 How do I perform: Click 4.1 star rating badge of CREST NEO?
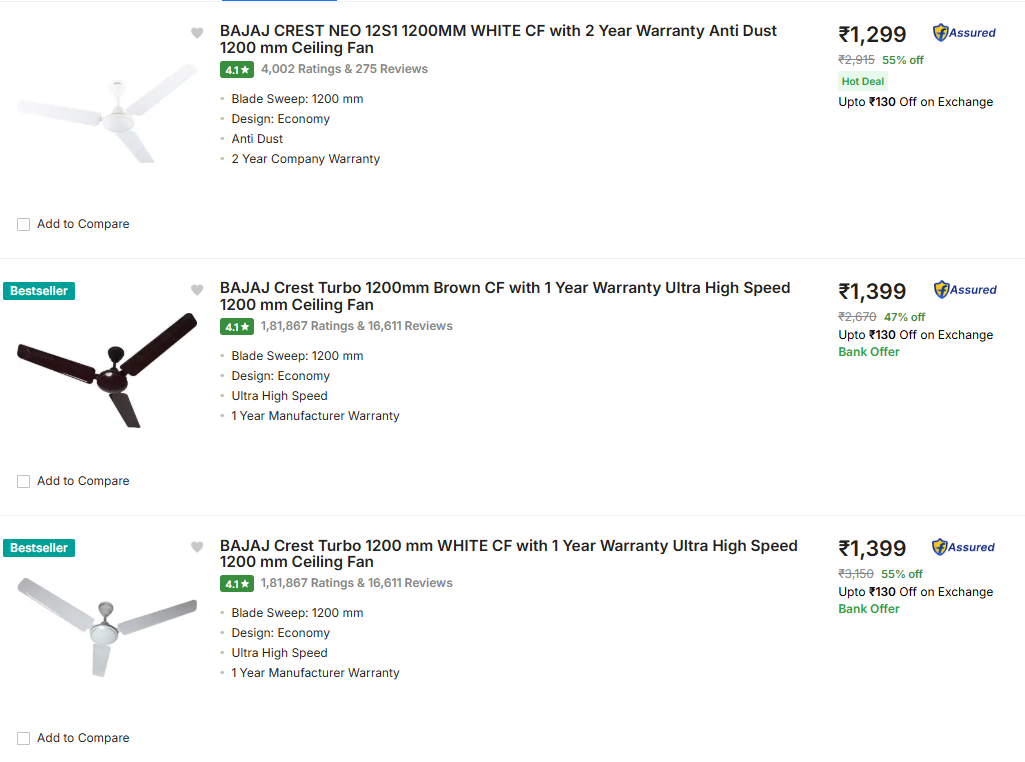click(237, 70)
